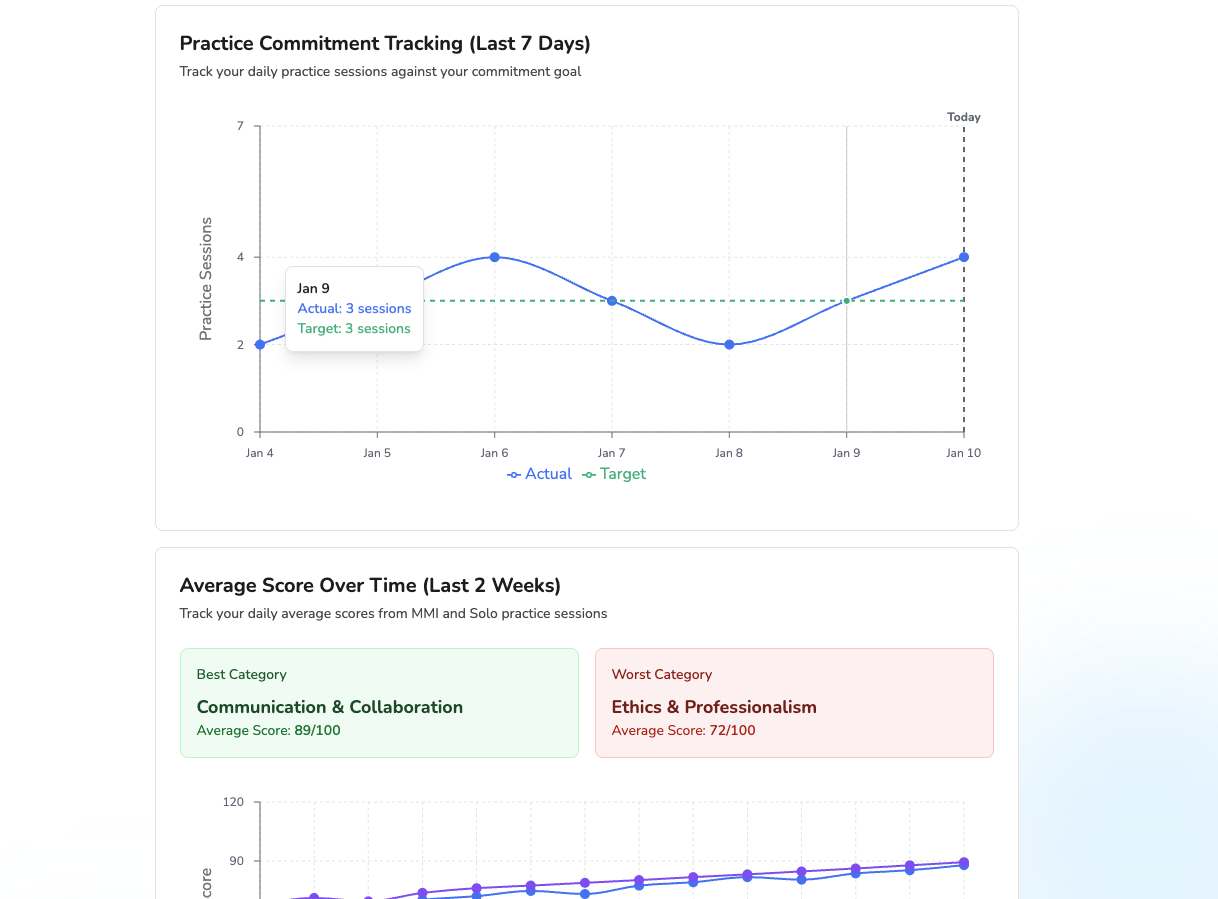The image size is (1218, 899).
Task: Toggle the Actual series in the chart legend
Action: pos(539,473)
